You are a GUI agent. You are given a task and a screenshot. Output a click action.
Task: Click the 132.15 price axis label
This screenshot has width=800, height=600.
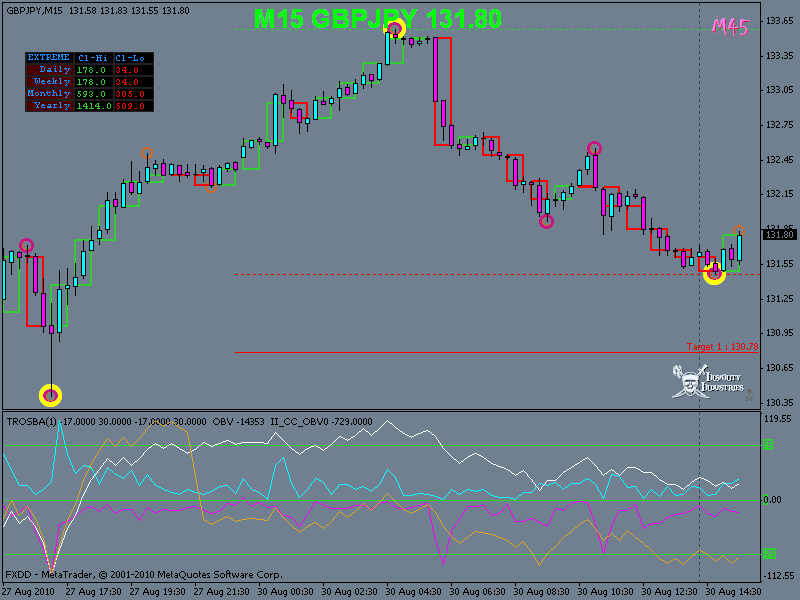coord(779,194)
